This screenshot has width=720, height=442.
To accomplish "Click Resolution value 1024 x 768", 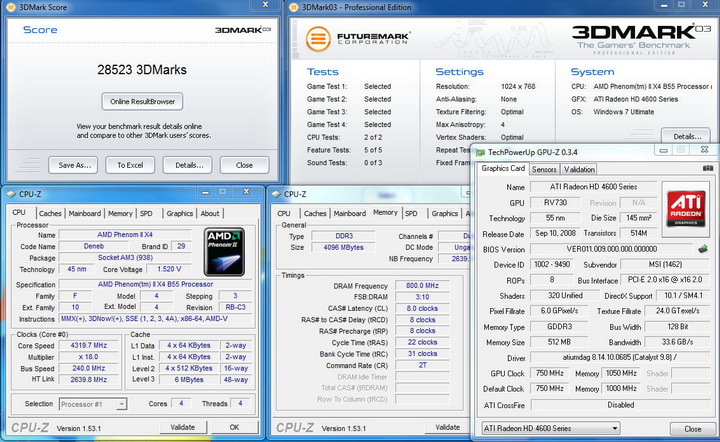I will tap(518, 86).
